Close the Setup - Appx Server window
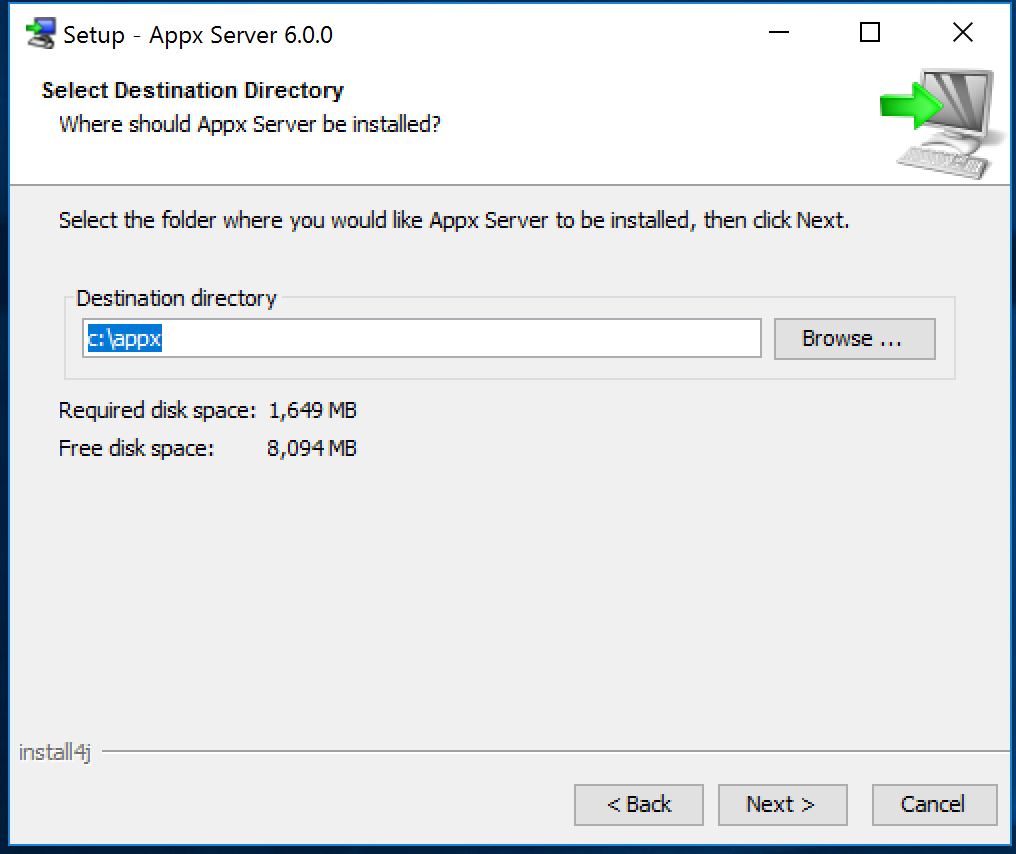 963,32
